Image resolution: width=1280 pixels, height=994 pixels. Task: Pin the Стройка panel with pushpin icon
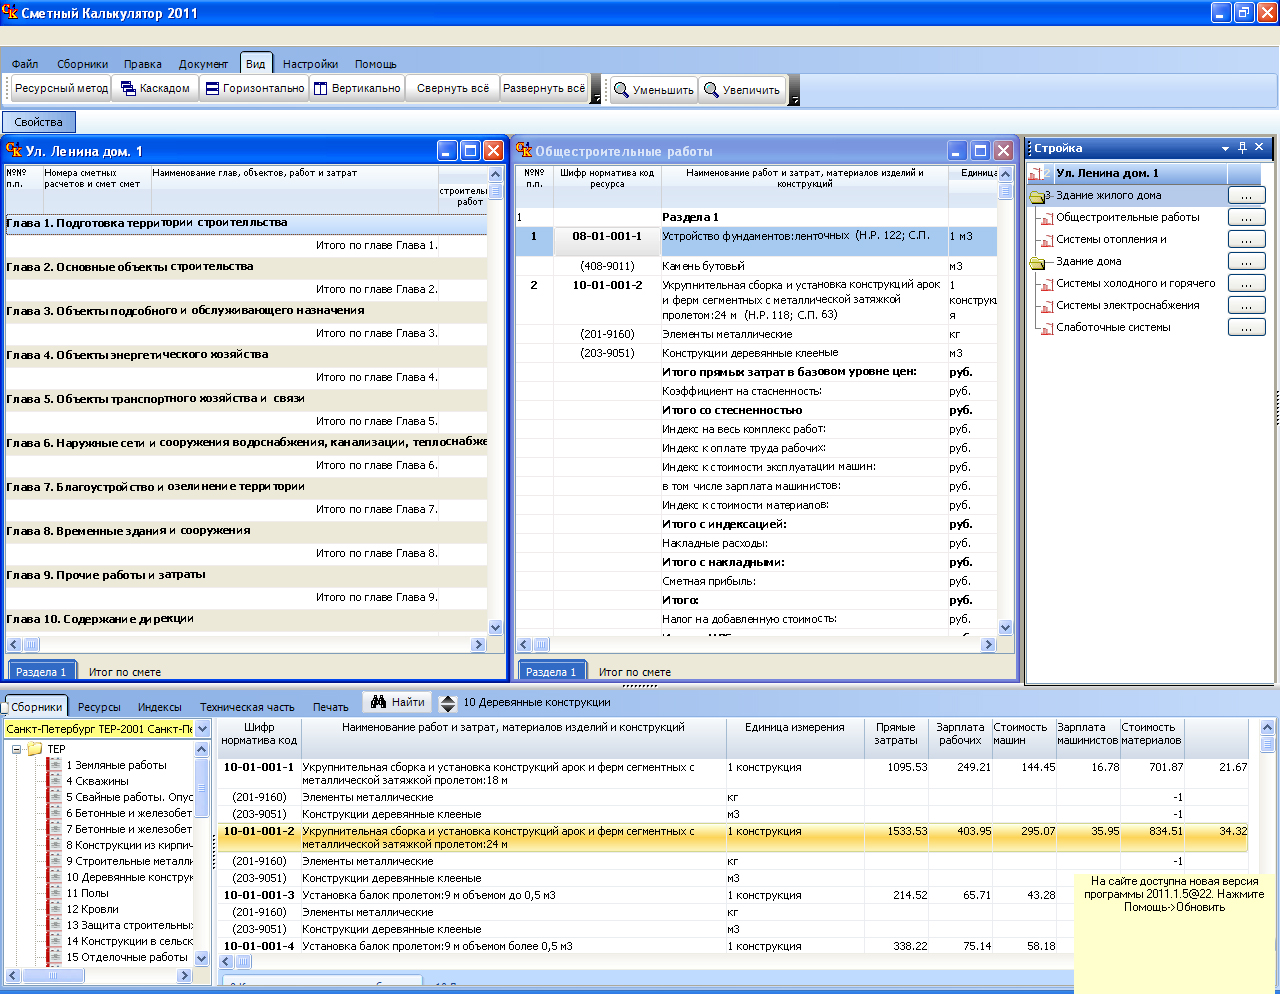[x=1243, y=147]
